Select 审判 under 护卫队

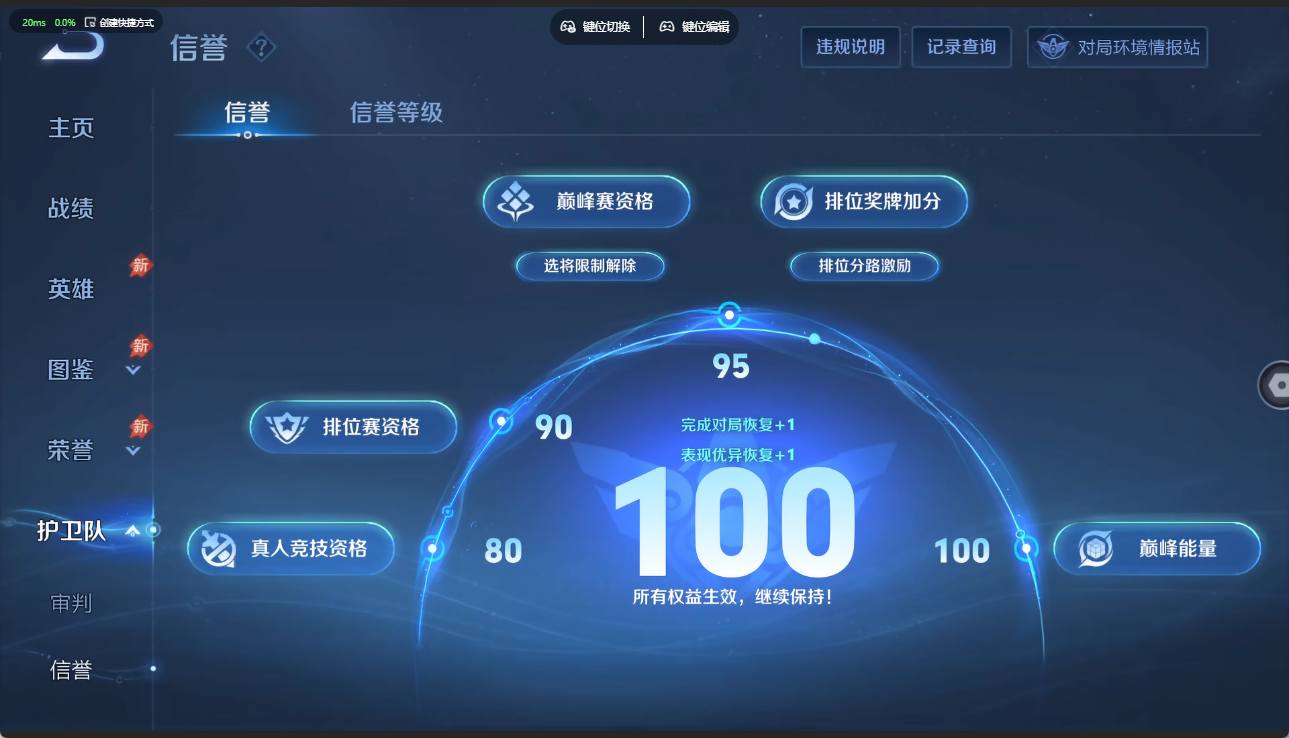tap(71, 603)
